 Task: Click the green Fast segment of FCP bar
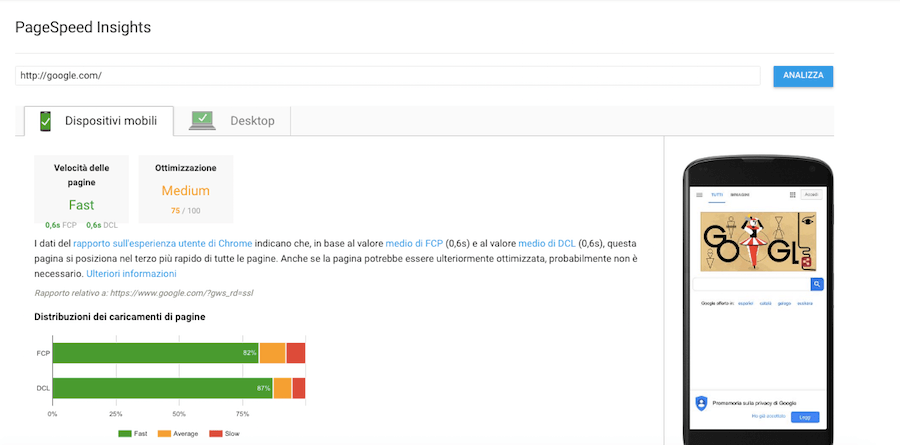point(155,353)
